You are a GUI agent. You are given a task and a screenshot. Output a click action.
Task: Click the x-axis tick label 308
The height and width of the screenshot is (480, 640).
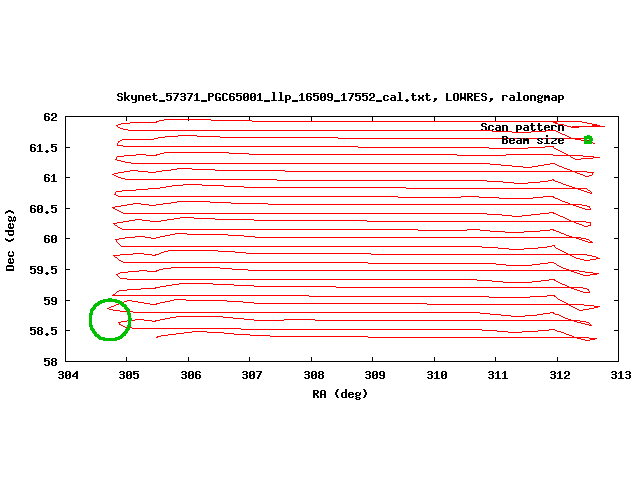tap(313, 375)
